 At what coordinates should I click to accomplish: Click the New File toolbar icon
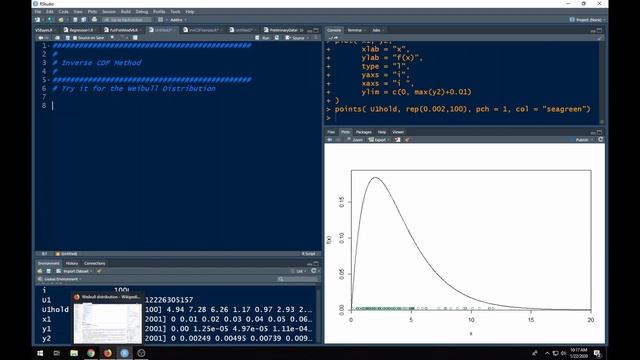[x=38, y=20]
